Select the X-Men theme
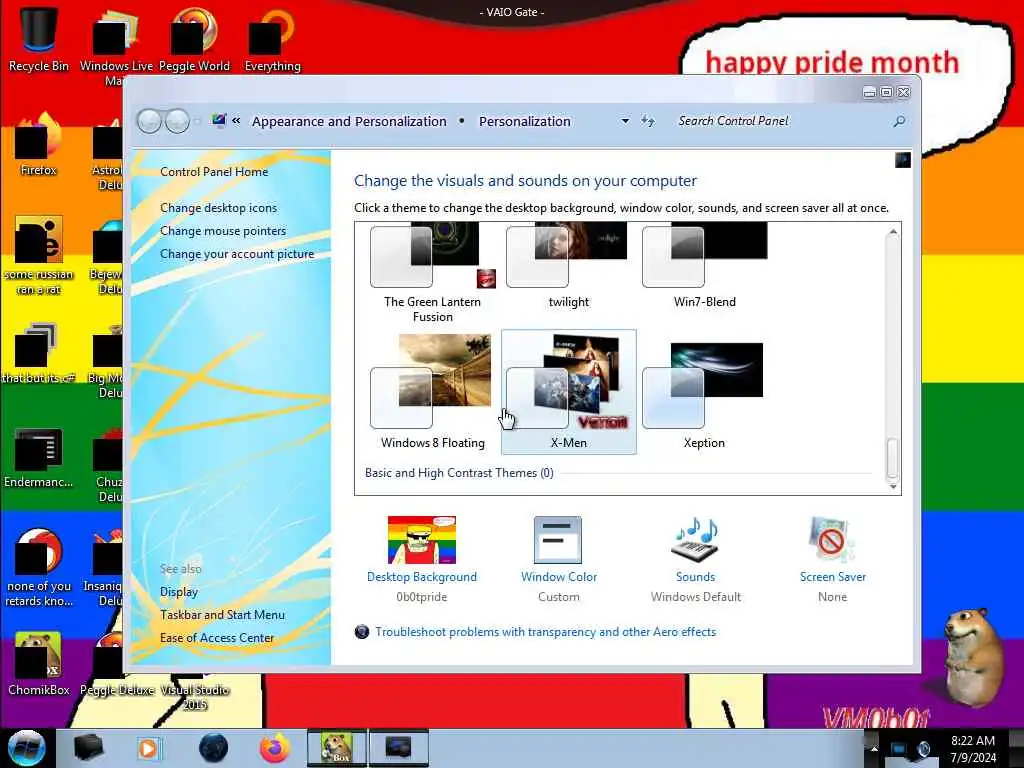 pos(568,392)
